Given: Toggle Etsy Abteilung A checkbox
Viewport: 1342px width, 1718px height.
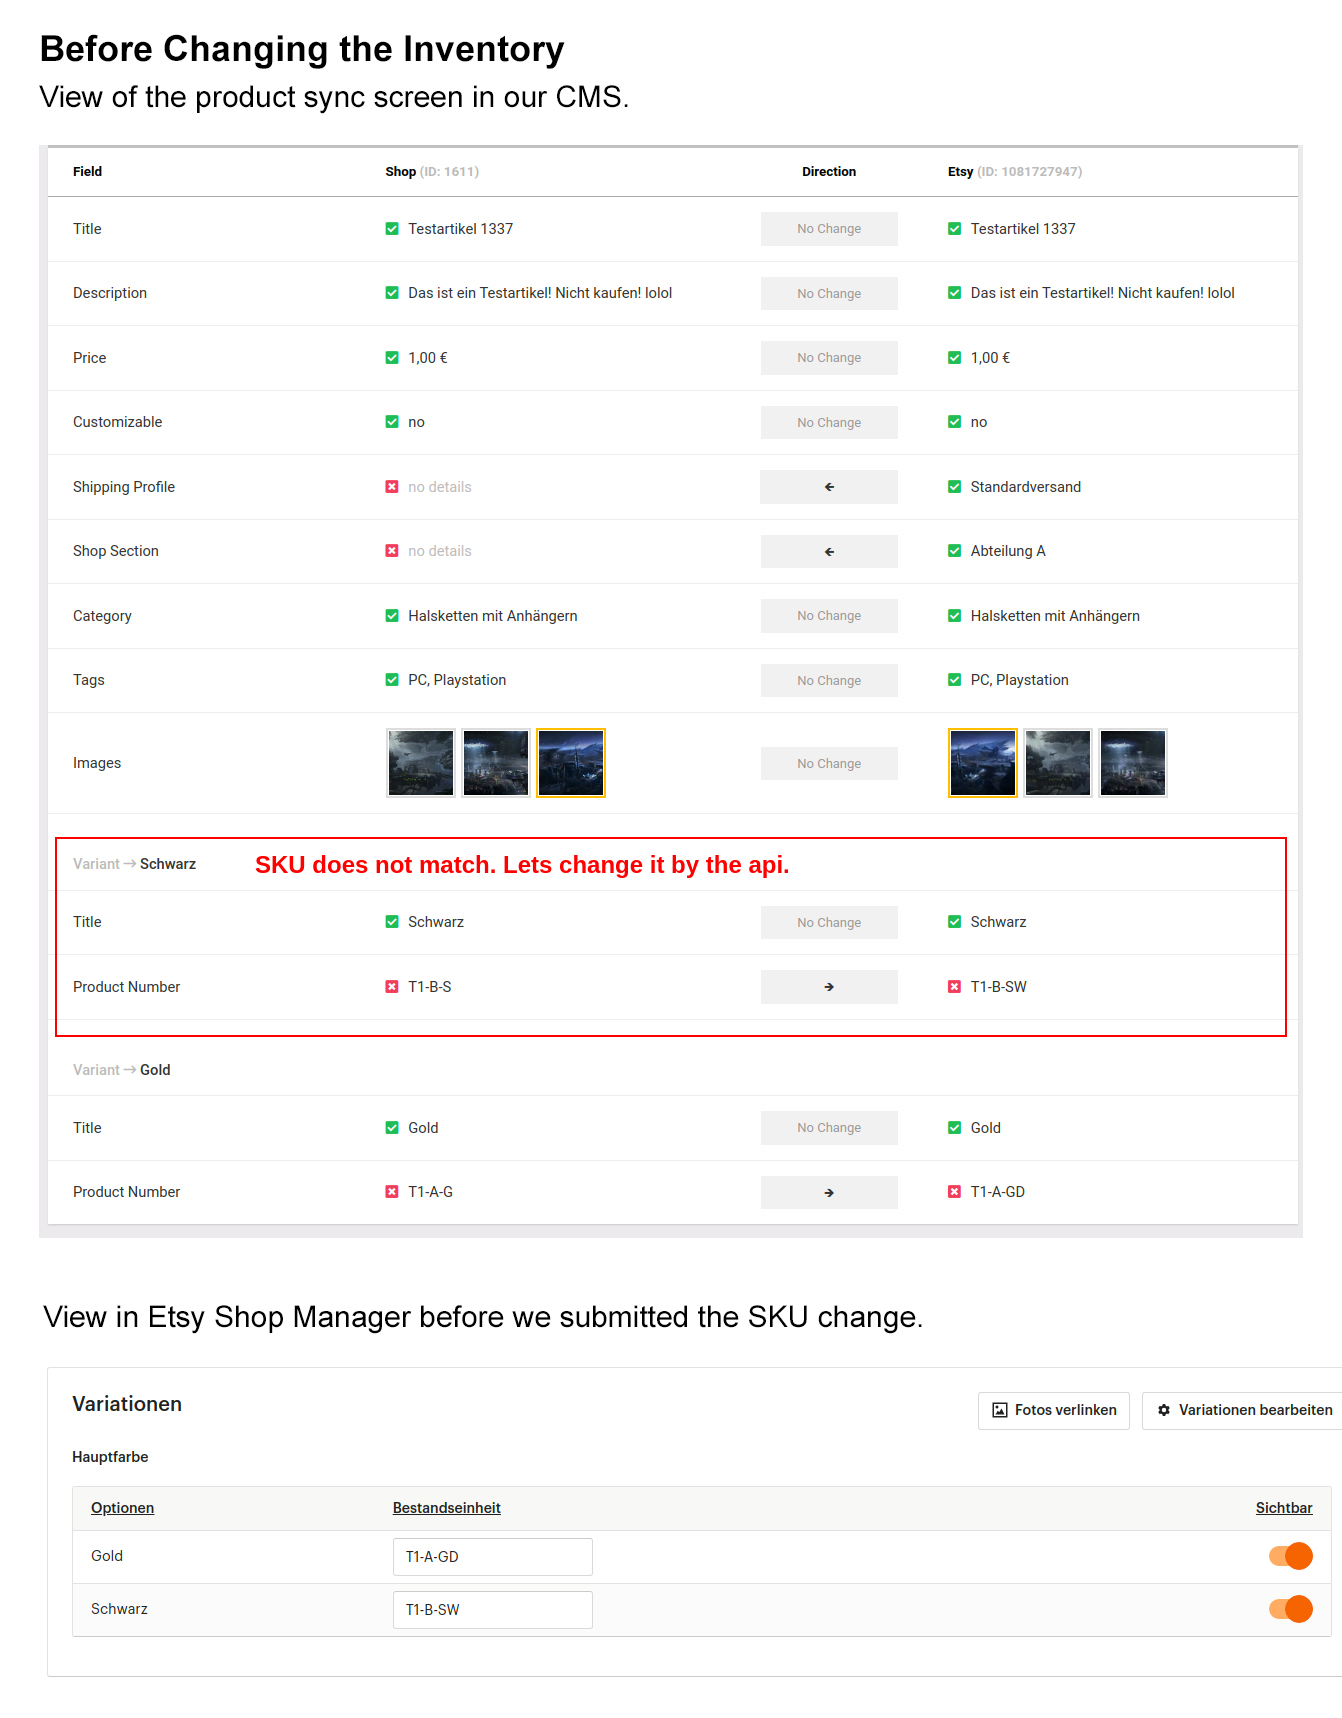Looking at the screenshot, I should pyautogui.click(x=955, y=551).
